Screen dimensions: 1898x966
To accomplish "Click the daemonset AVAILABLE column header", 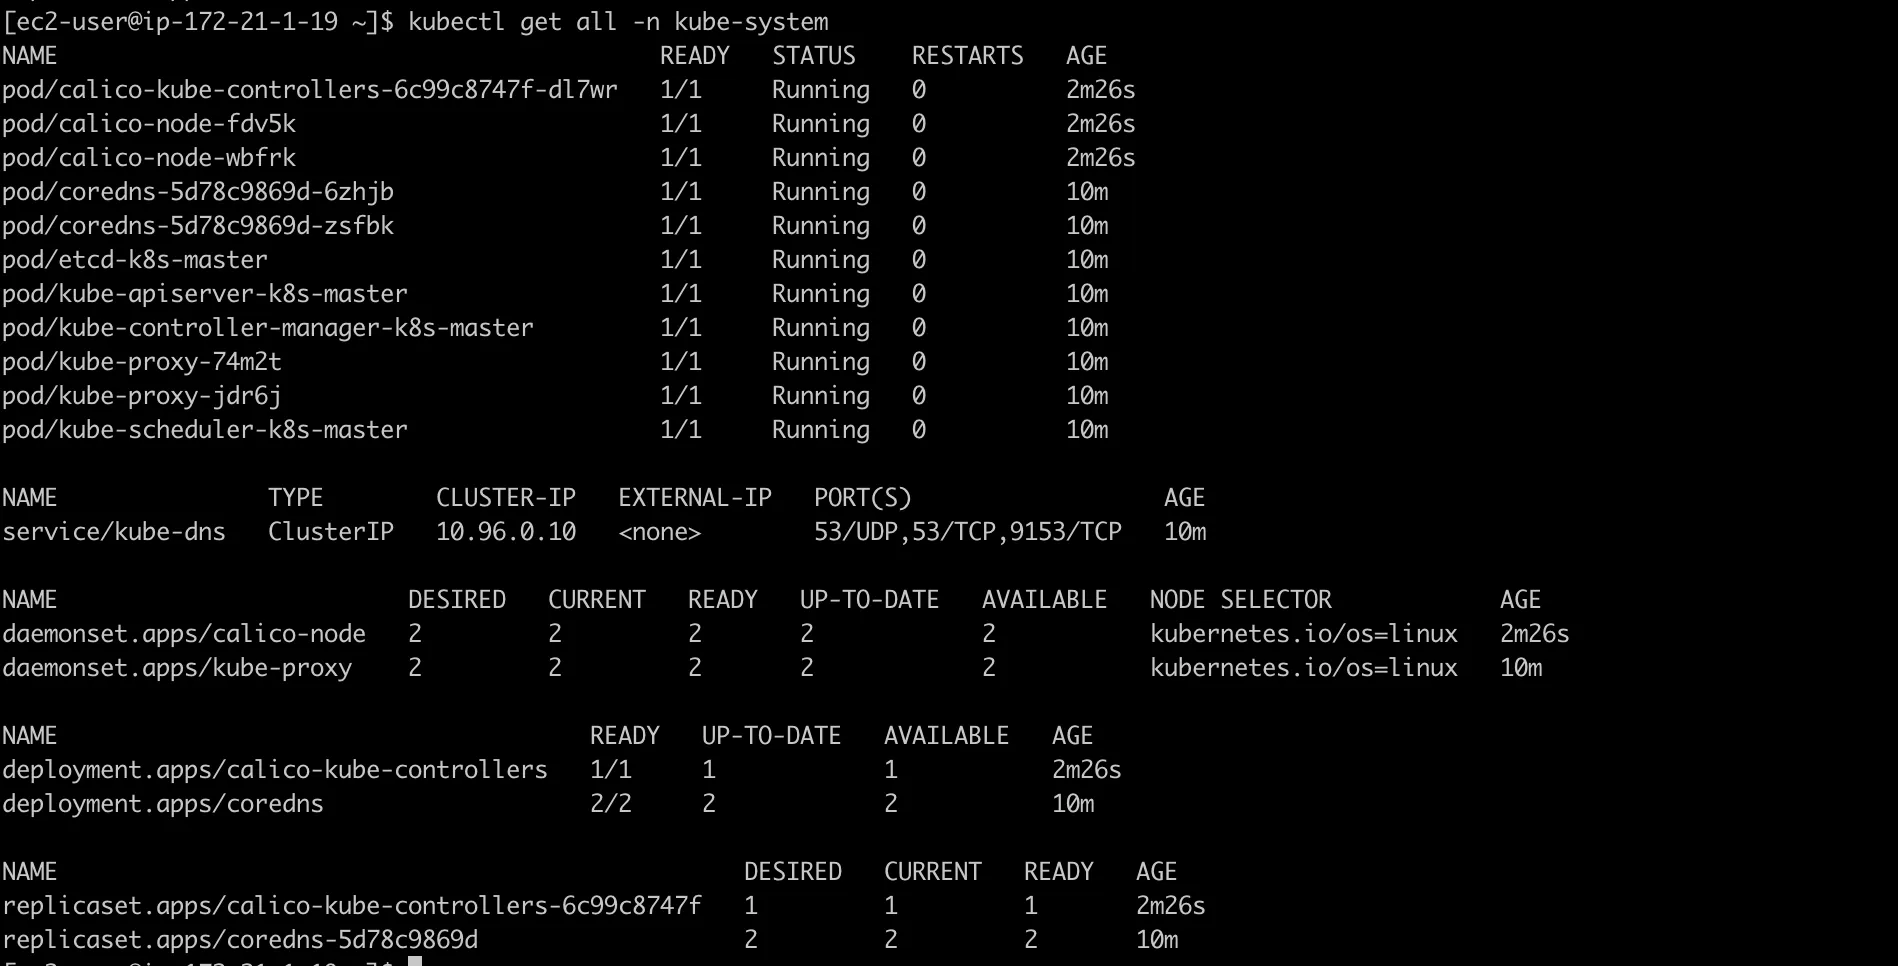I will (x=1045, y=600).
